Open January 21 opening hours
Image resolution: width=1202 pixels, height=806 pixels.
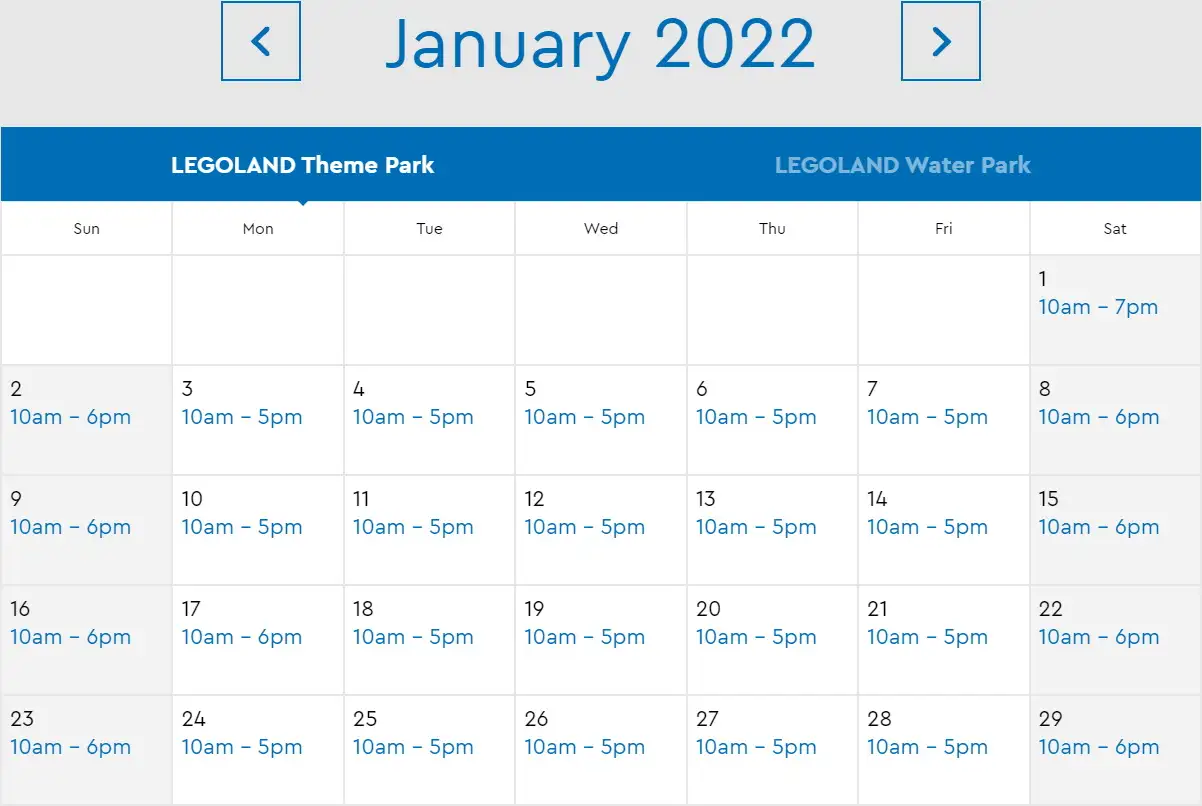[x=927, y=637]
